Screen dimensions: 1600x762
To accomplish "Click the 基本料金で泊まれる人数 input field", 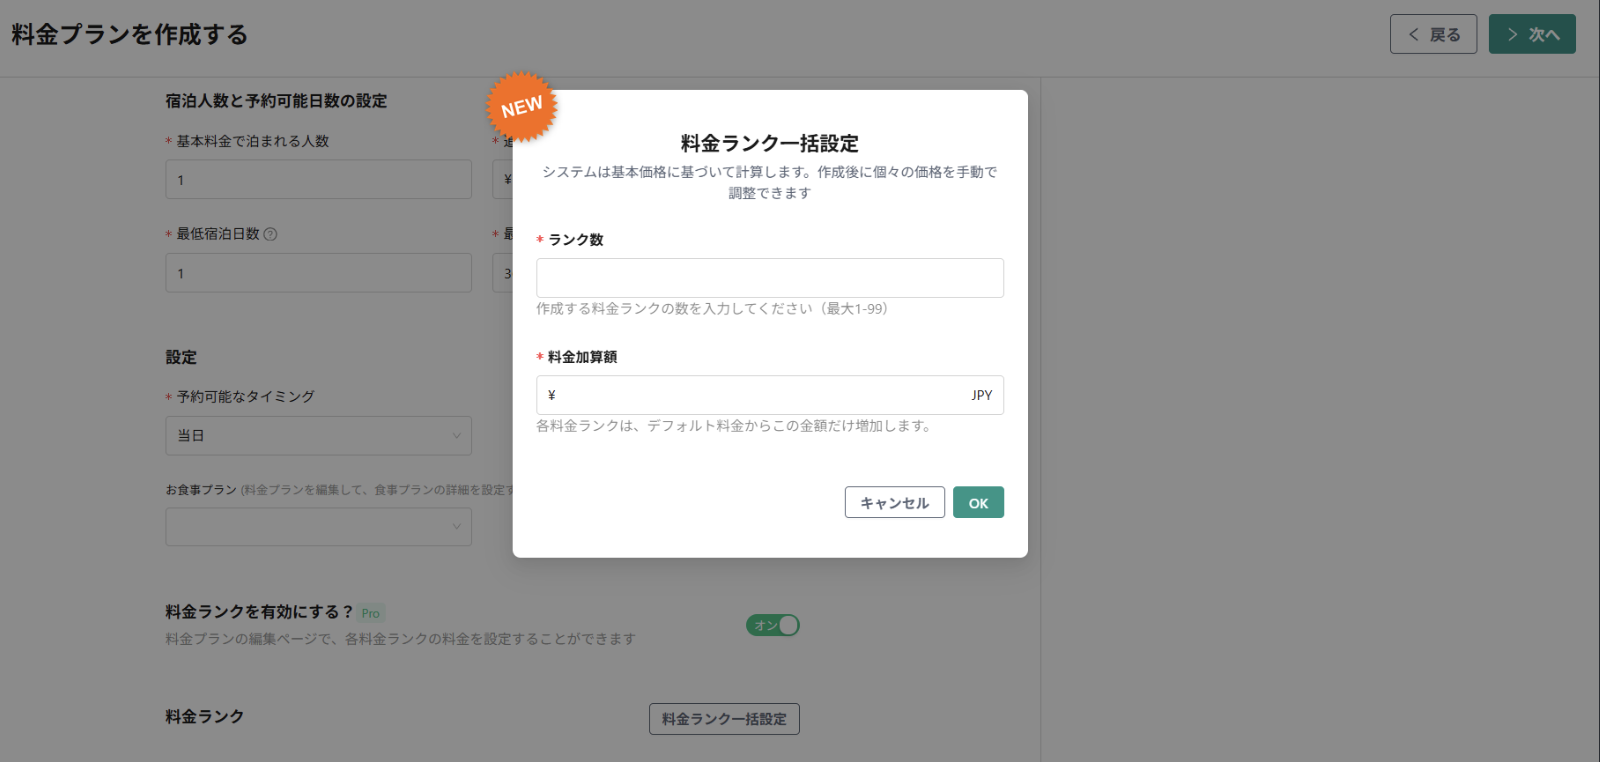I will tap(318, 180).
